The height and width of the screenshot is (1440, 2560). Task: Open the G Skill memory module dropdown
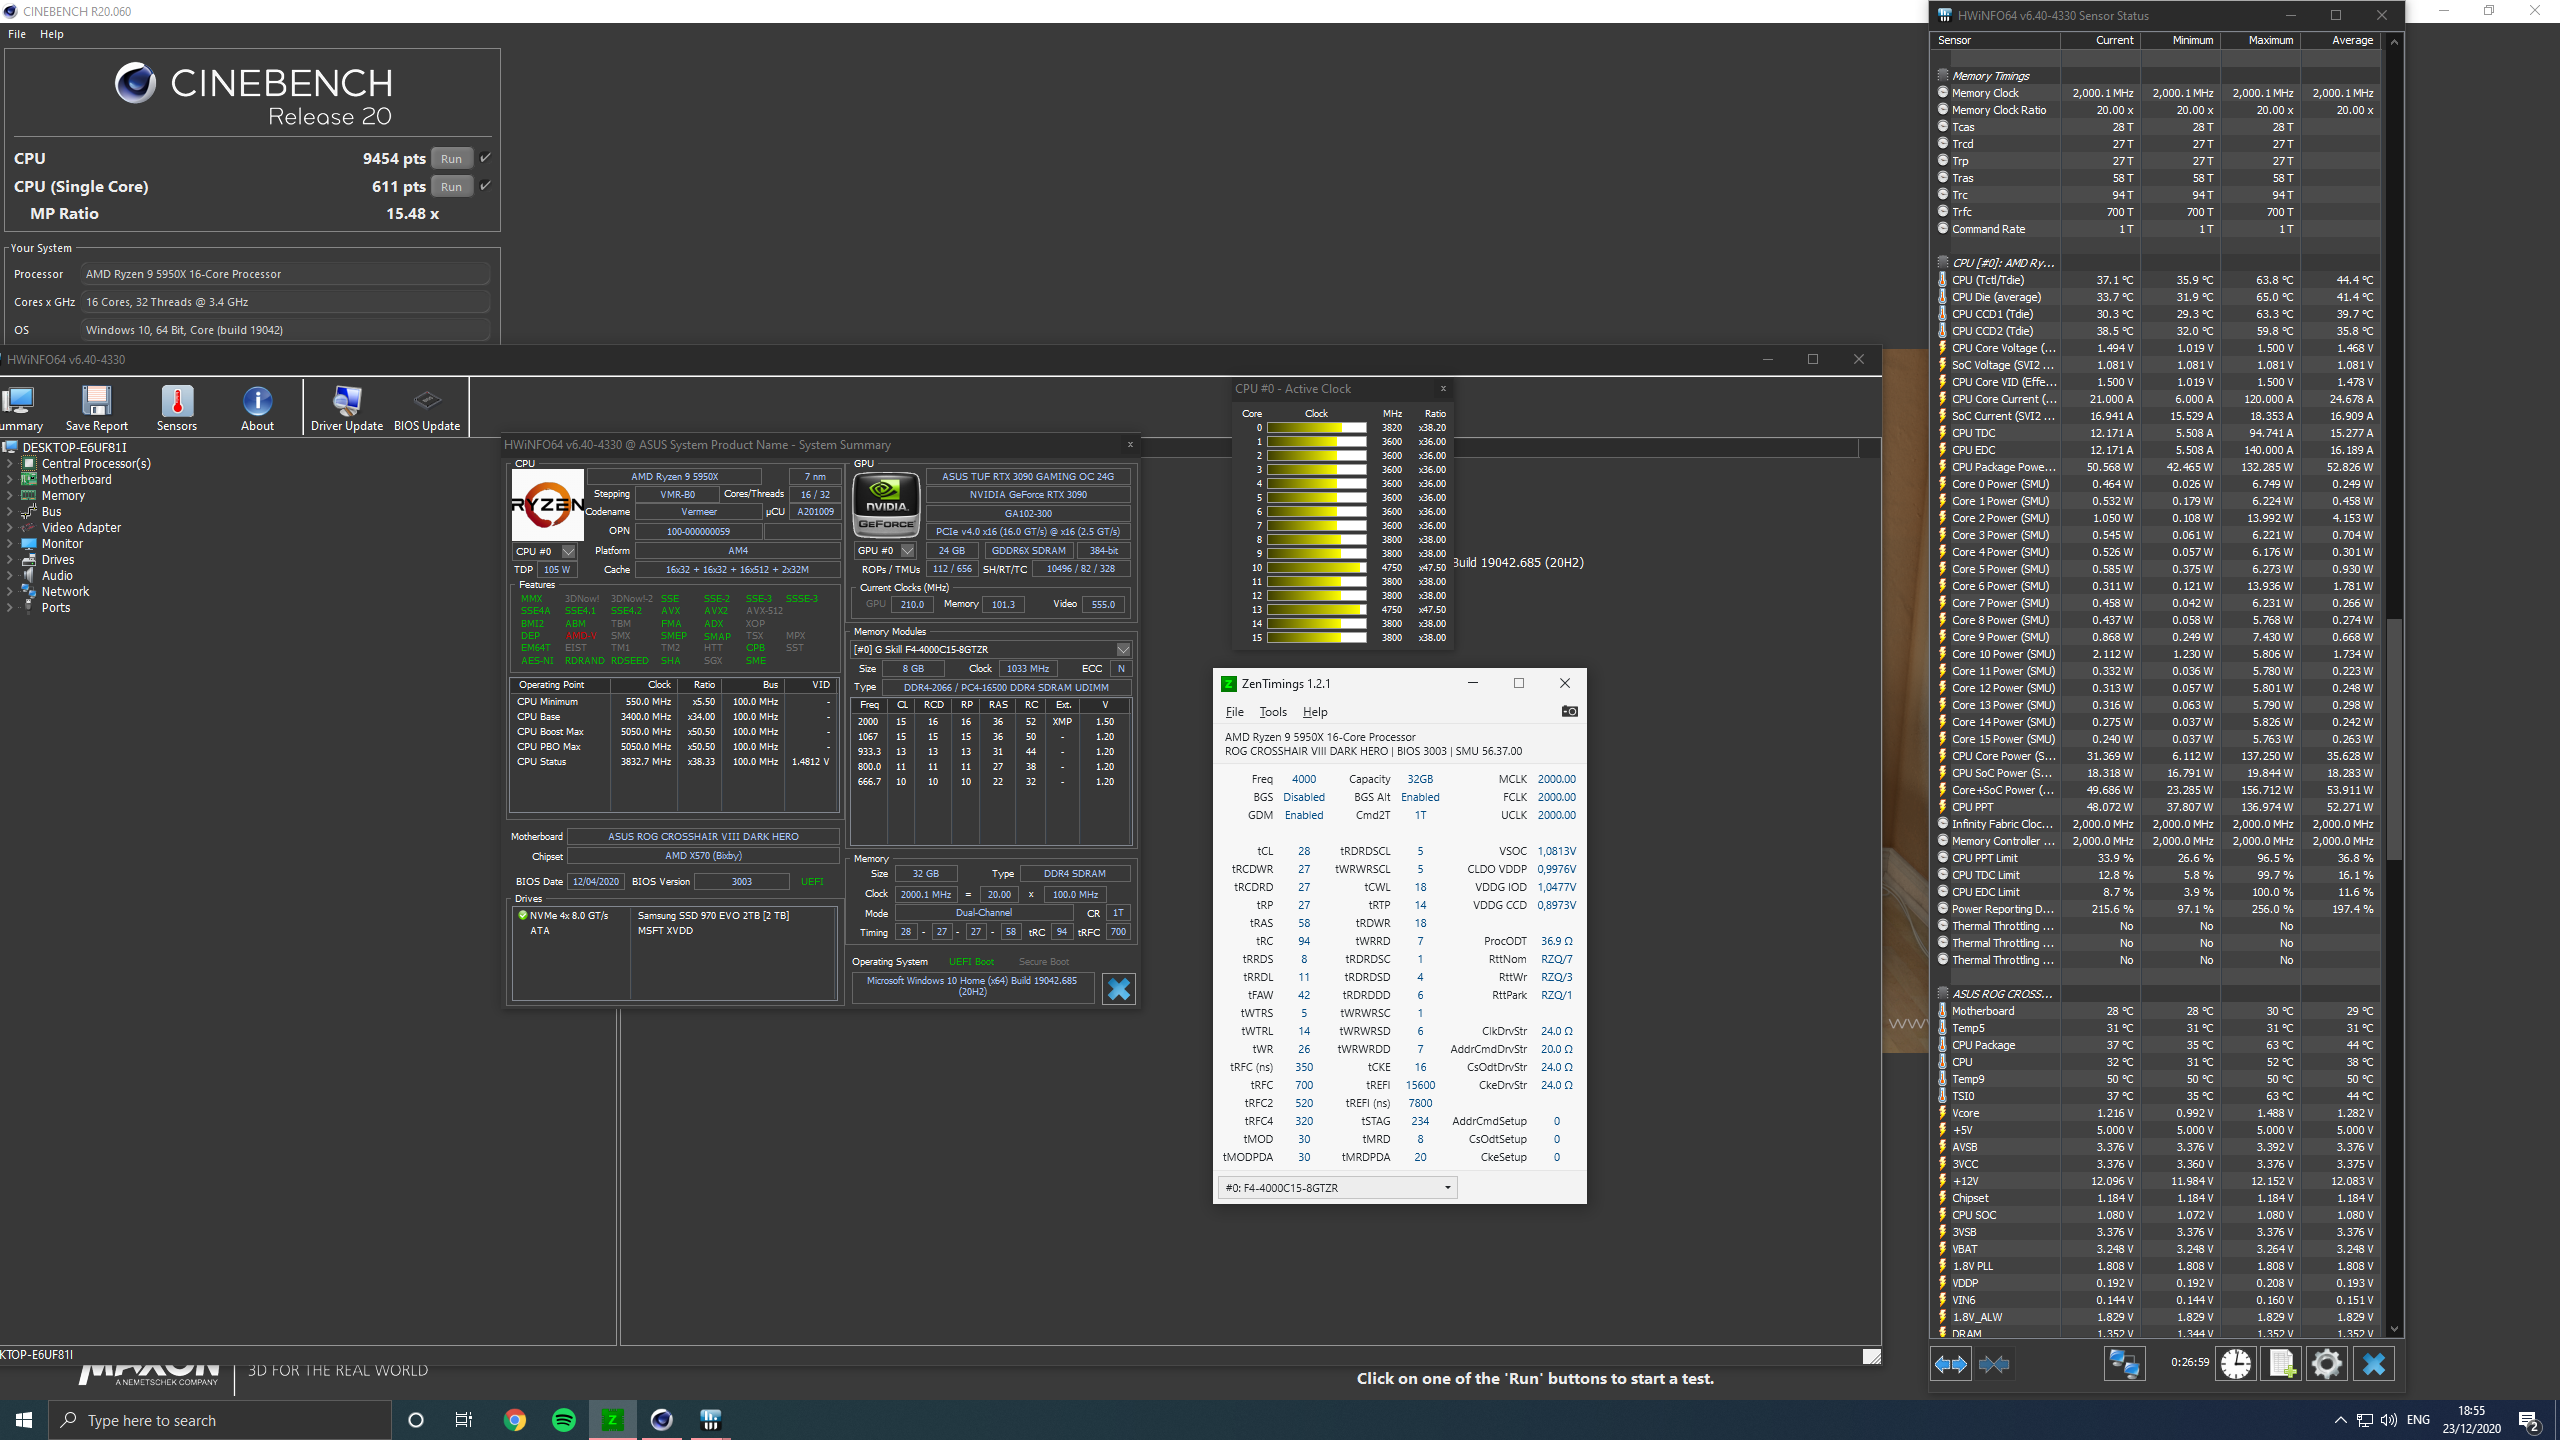[1123, 649]
